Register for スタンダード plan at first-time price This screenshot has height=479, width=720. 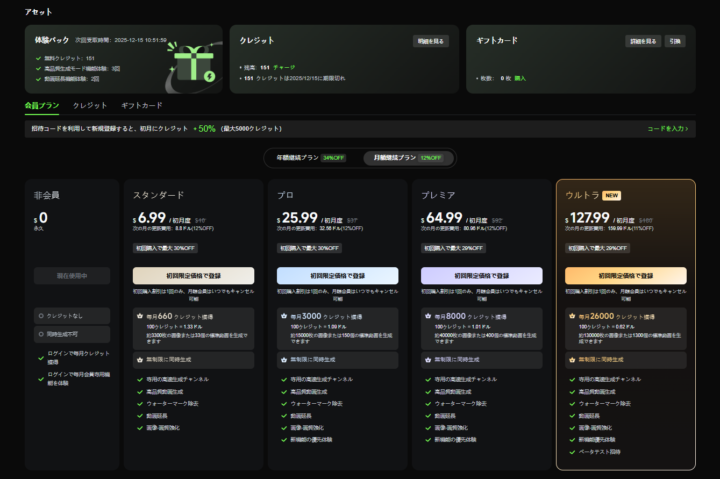coord(192,275)
